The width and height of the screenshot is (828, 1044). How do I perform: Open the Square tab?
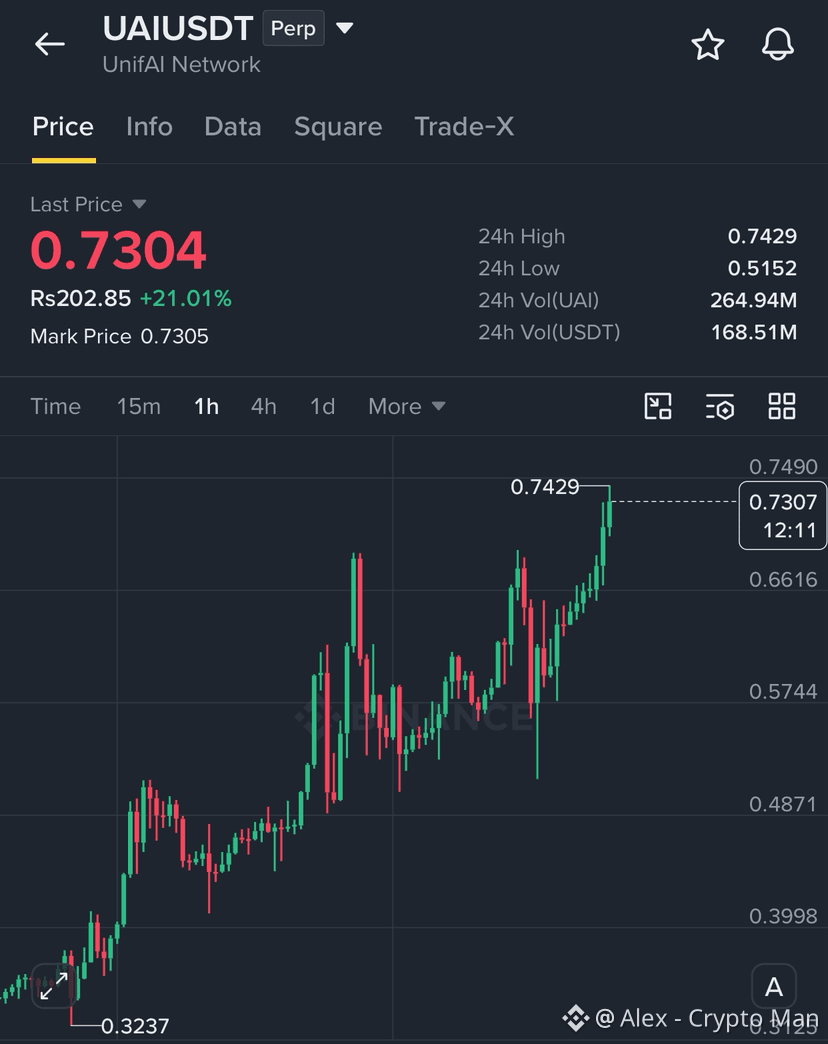click(338, 127)
